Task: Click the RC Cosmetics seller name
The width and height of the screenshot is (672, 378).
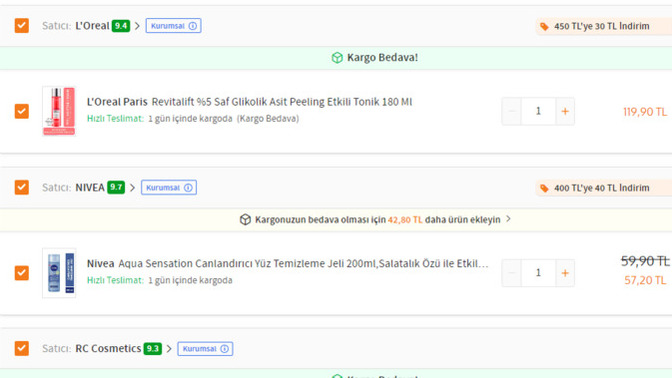Action: (x=108, y=348)
